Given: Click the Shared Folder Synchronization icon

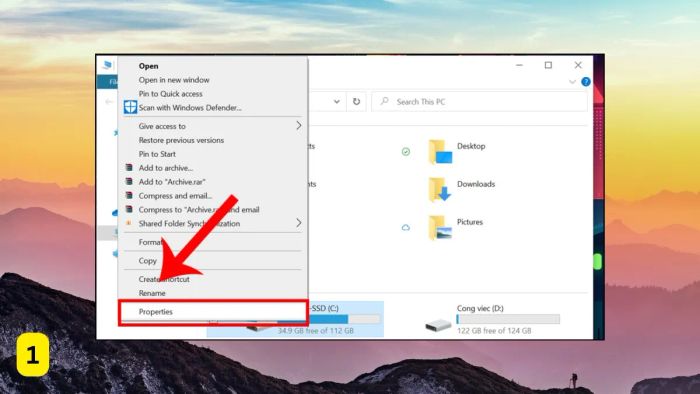Looking at the screenshot, I should point(129,223).
